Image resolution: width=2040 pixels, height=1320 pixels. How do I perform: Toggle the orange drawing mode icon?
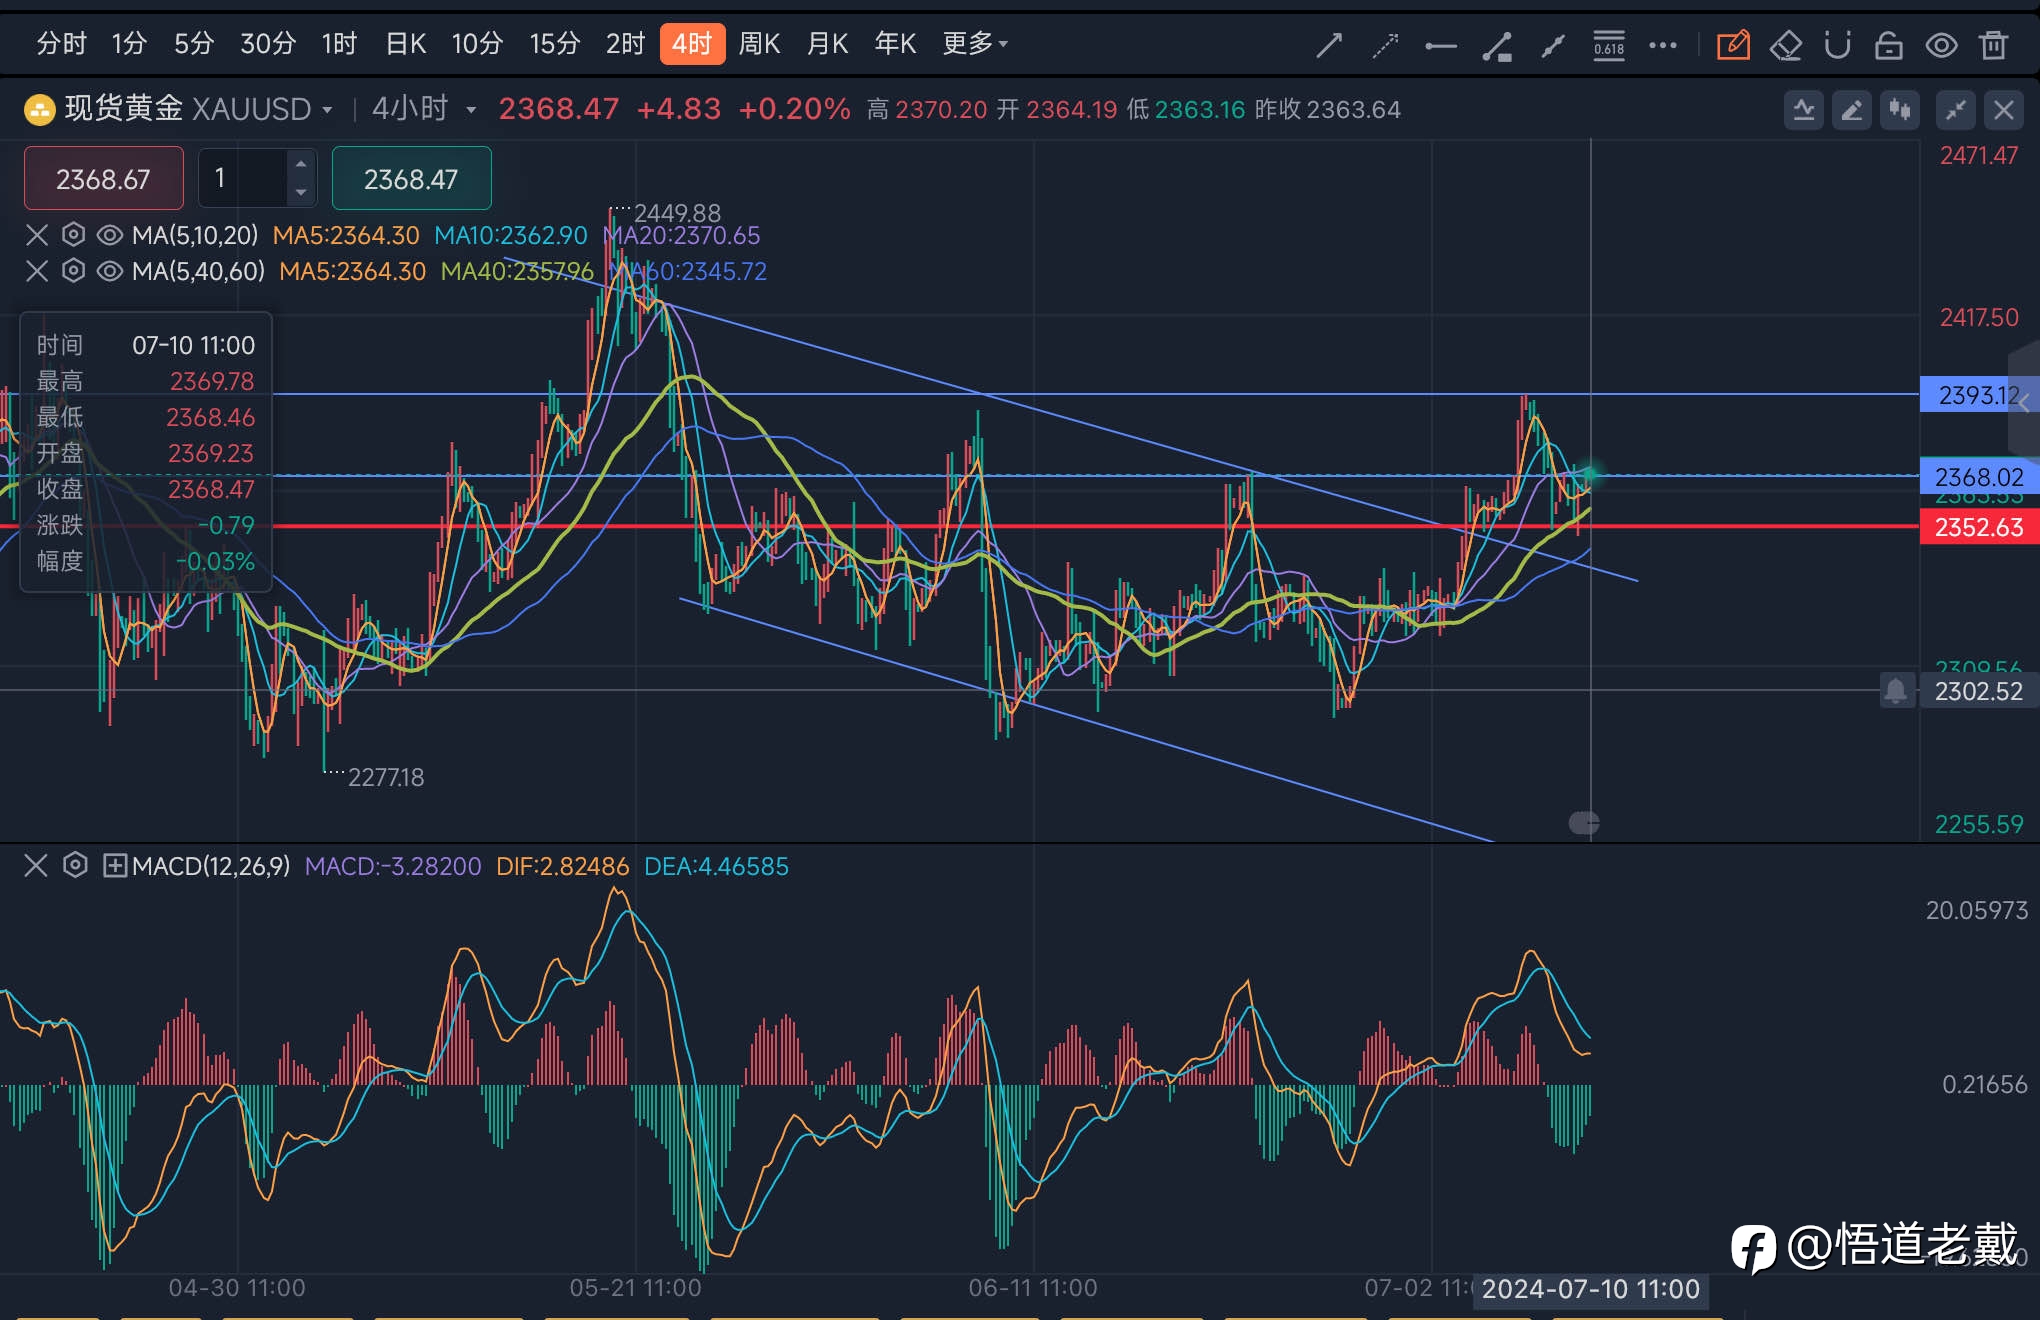(1733, 45)
